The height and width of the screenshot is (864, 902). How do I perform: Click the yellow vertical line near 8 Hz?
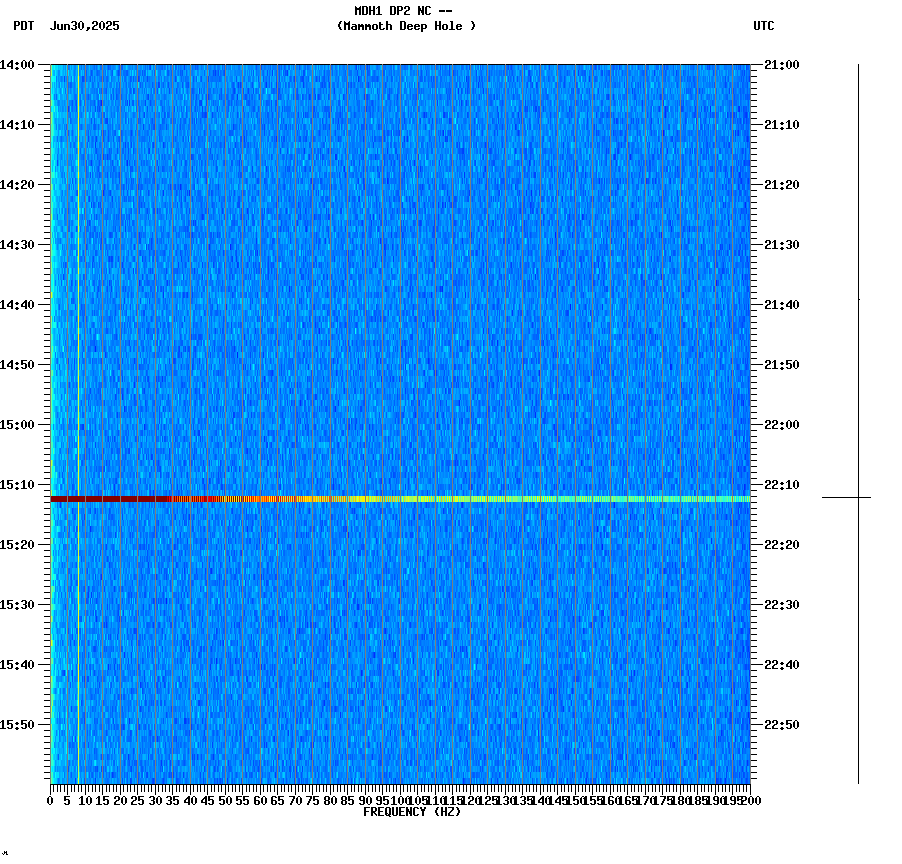pyautogui.click(x=77, y=400)
